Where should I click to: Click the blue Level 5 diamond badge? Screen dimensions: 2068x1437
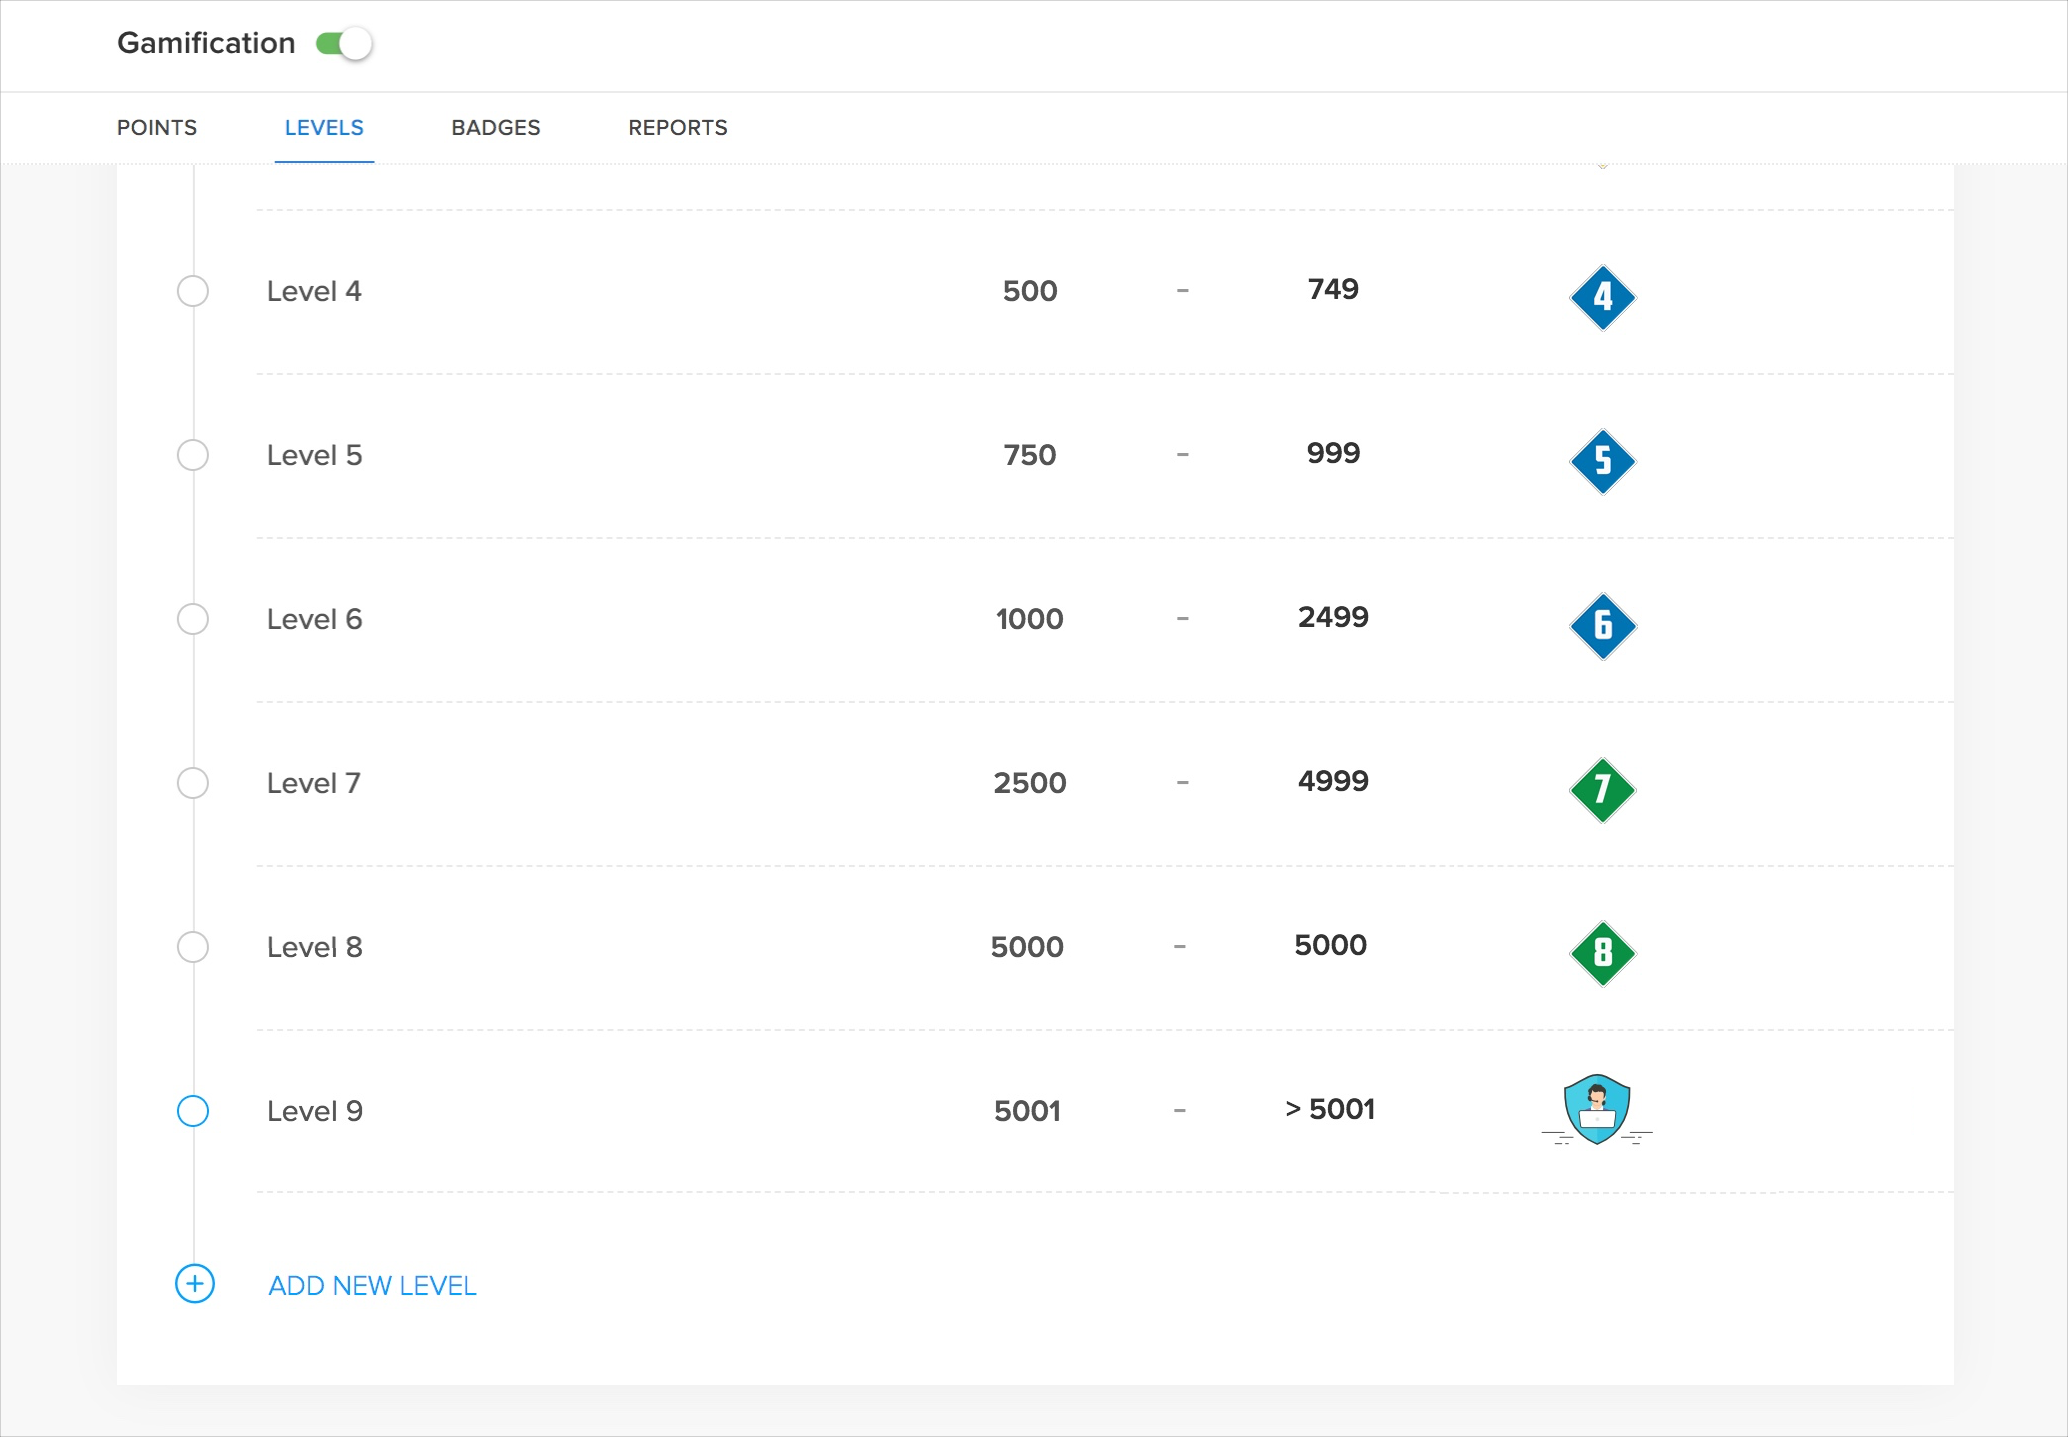click(1602, 461)
